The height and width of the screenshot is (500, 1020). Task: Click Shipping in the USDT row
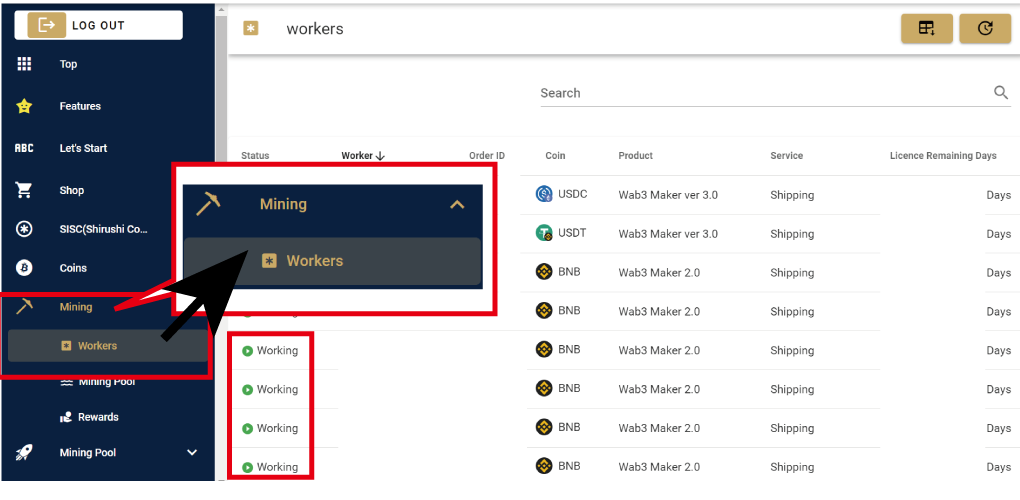[x=792, y=234]
